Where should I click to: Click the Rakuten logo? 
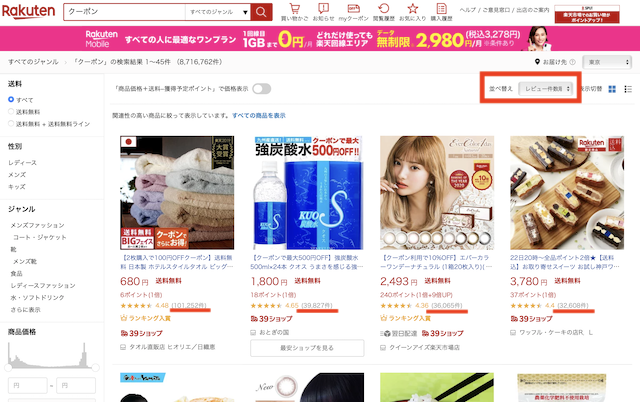point(29,12)
